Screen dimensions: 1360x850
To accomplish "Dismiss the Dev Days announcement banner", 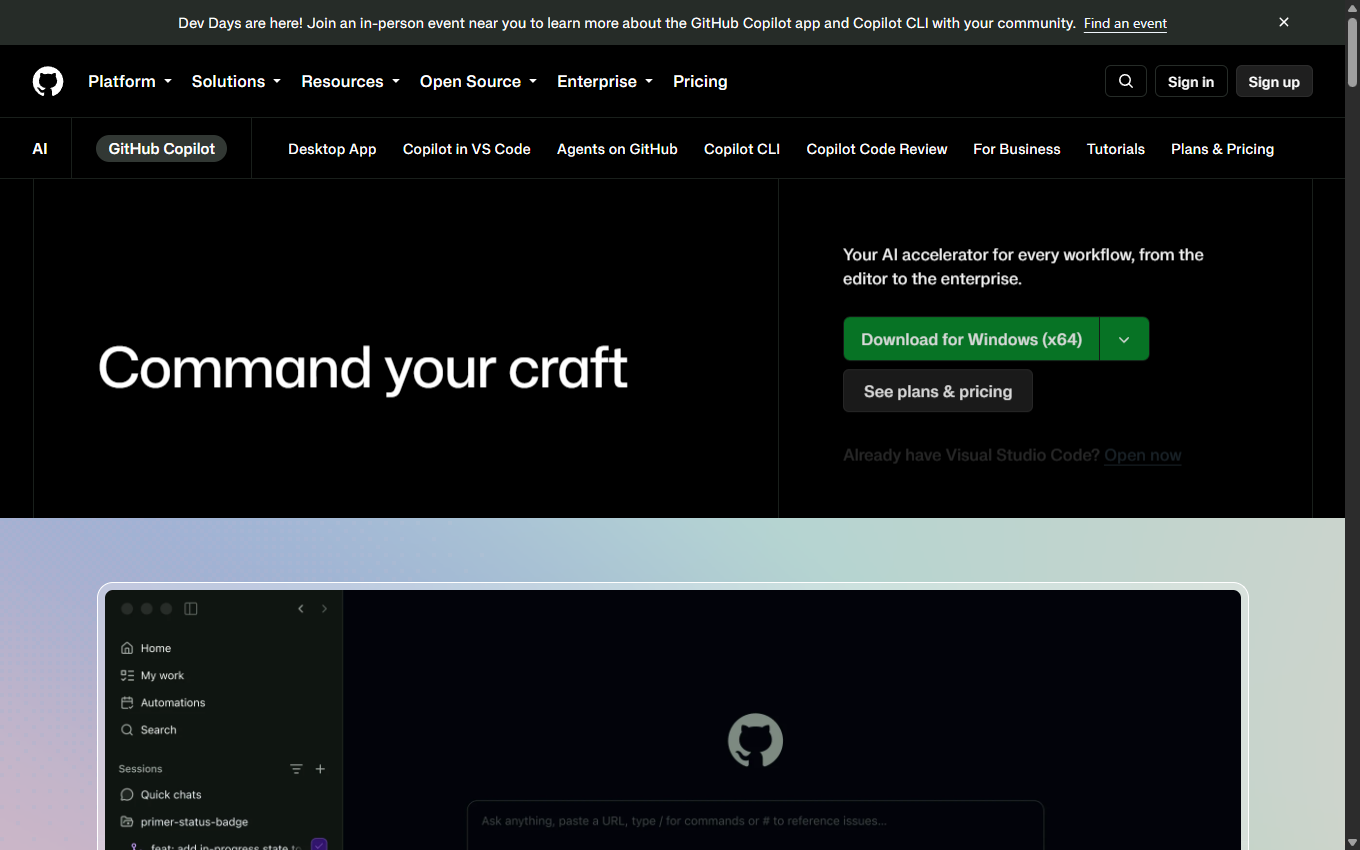I will (x=1284, y=22).
